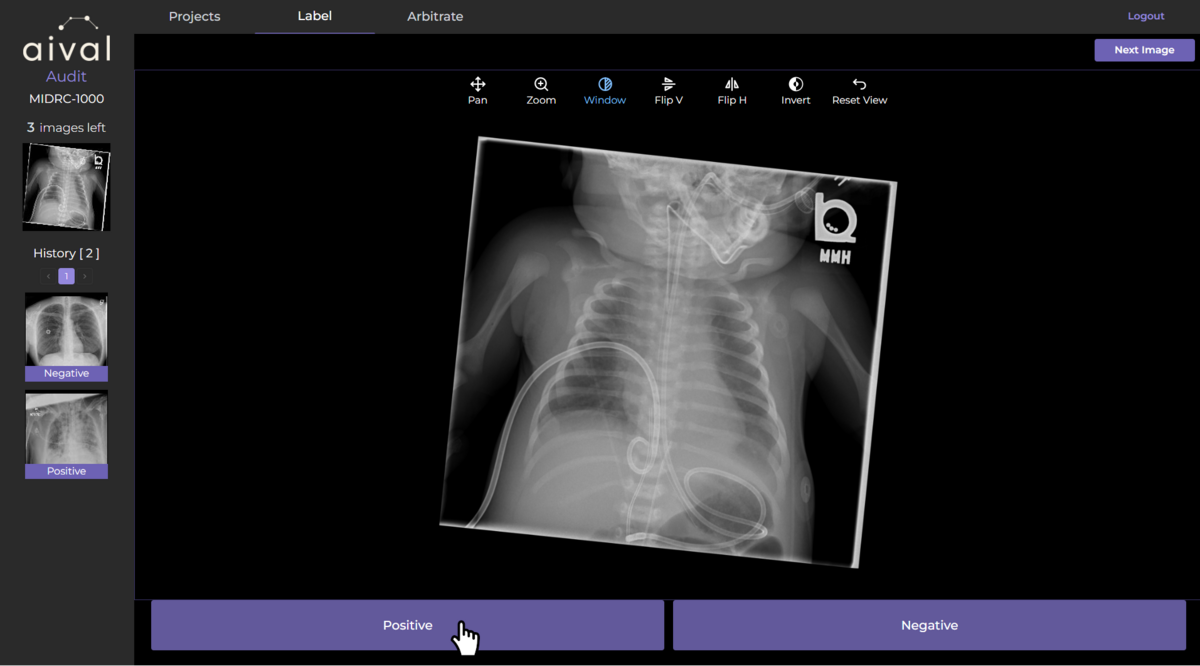Click the Logout link

tap(1146, 15)
